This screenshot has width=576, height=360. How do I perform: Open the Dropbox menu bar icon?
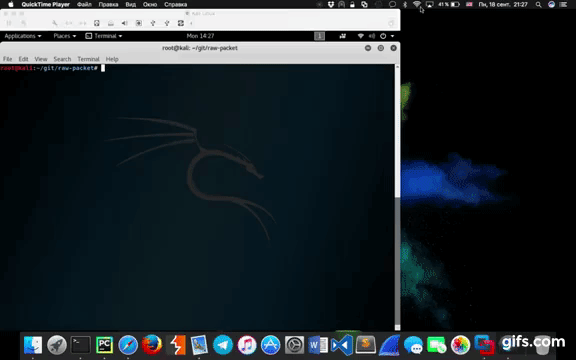331,4
